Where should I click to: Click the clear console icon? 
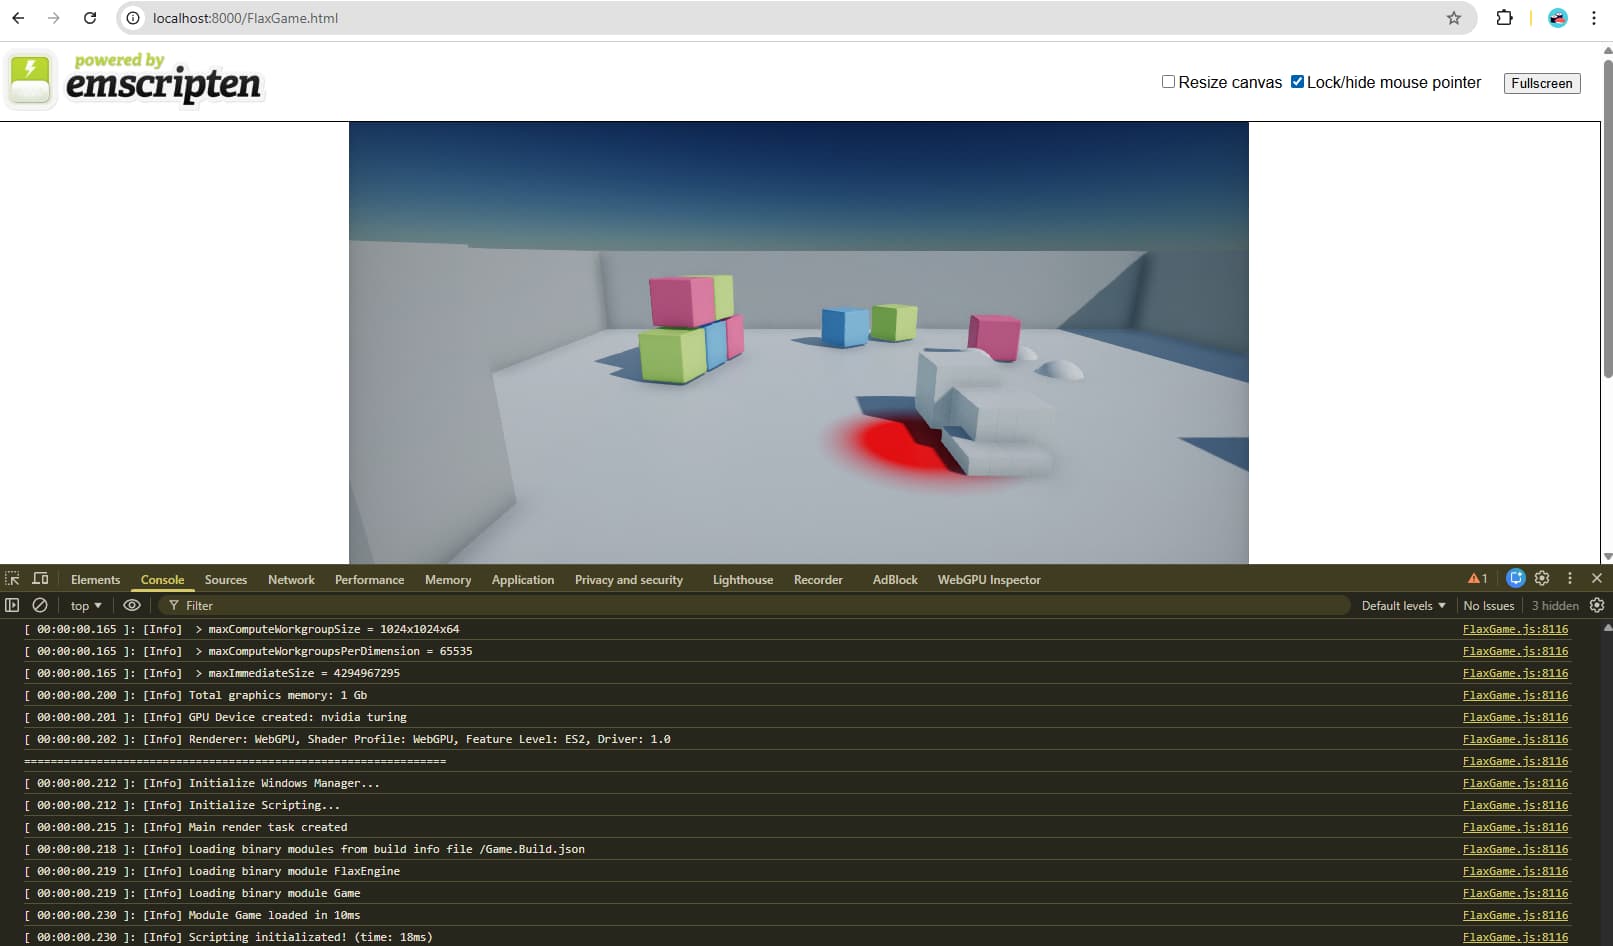40,605
